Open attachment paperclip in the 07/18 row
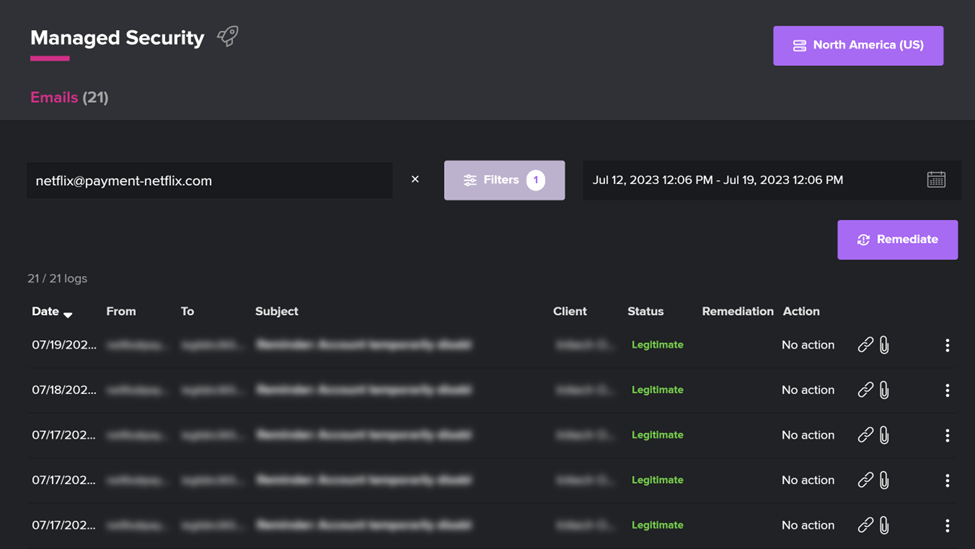Viewport: 975px width, 549px height. point(884,390)
